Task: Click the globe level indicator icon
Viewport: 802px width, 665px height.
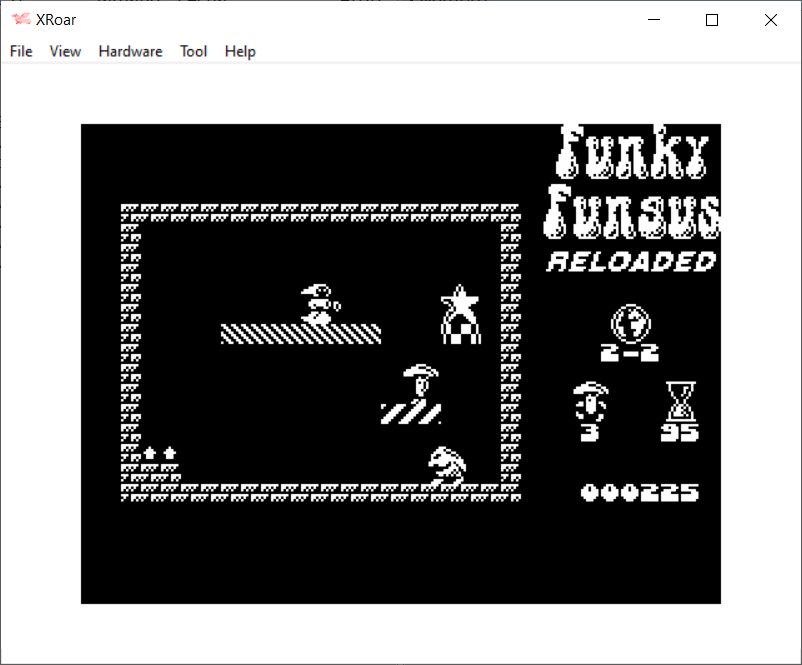Action: click(630, 323)
